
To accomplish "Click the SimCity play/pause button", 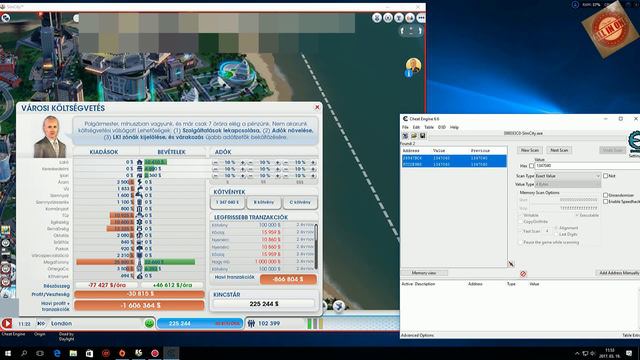I will [x=7, y=323].
